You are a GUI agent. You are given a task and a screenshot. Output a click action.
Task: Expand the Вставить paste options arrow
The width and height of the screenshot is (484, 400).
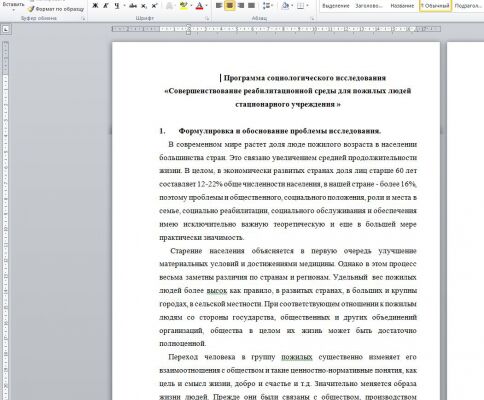[x=13, y=11]
